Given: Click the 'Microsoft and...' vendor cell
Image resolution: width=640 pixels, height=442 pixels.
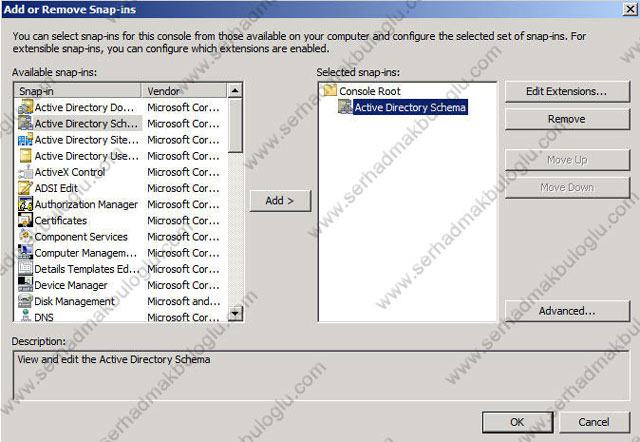Looking at the screenshot, I should pyautogui.click(x=184, y=301).
